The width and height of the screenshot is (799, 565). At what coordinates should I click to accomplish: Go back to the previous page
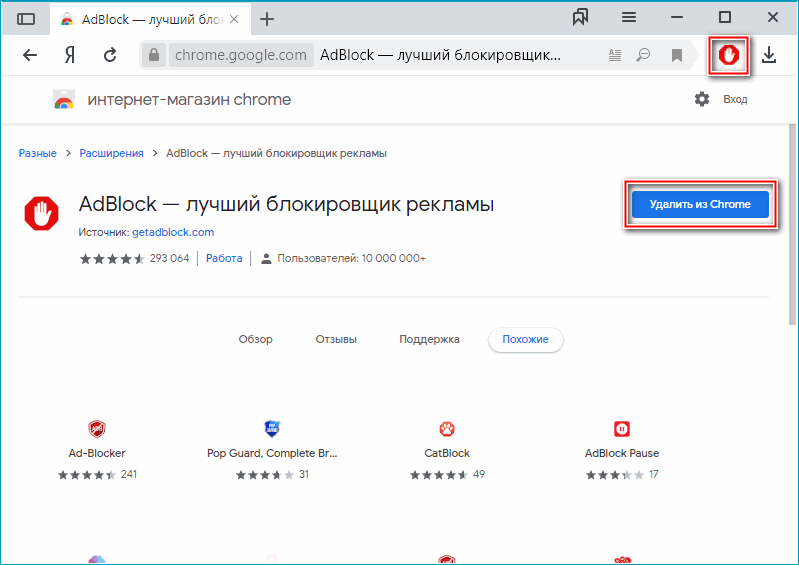30,55
